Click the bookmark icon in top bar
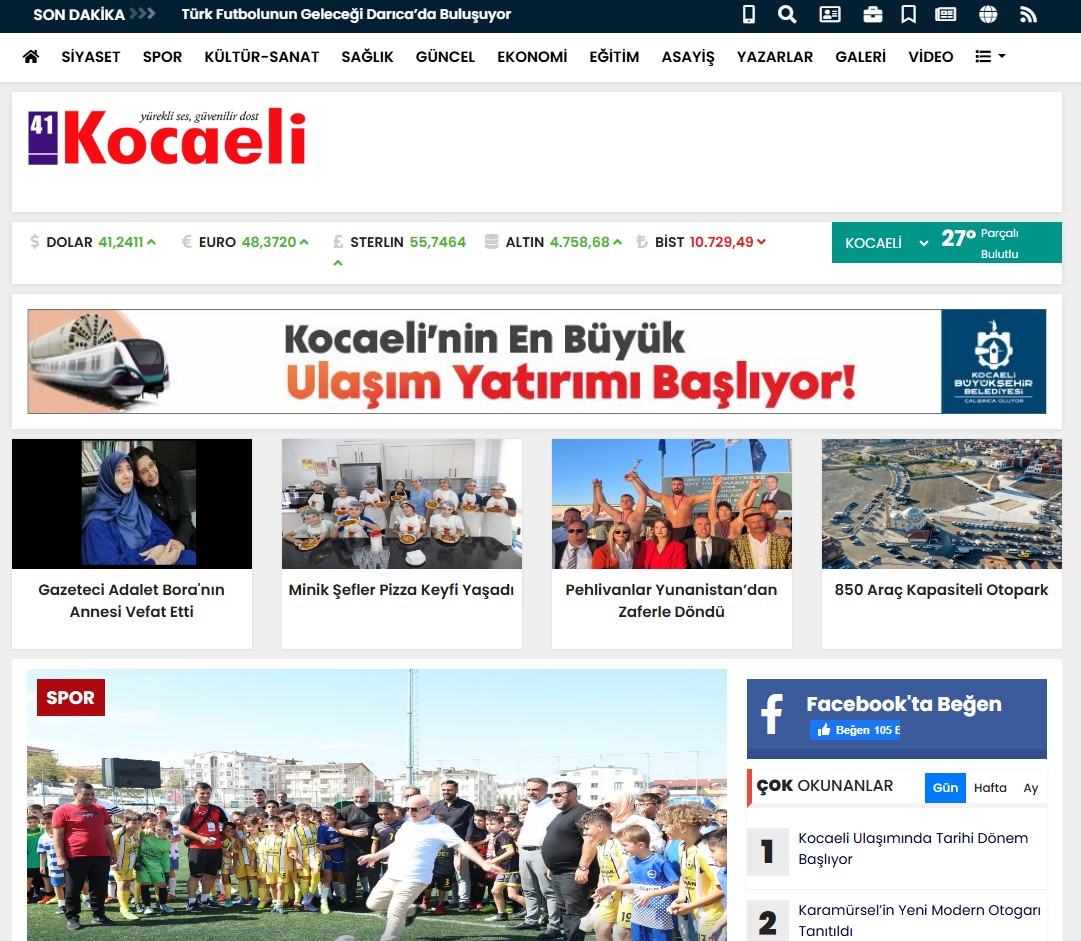The image size is (1081, 941). [909, 14]
